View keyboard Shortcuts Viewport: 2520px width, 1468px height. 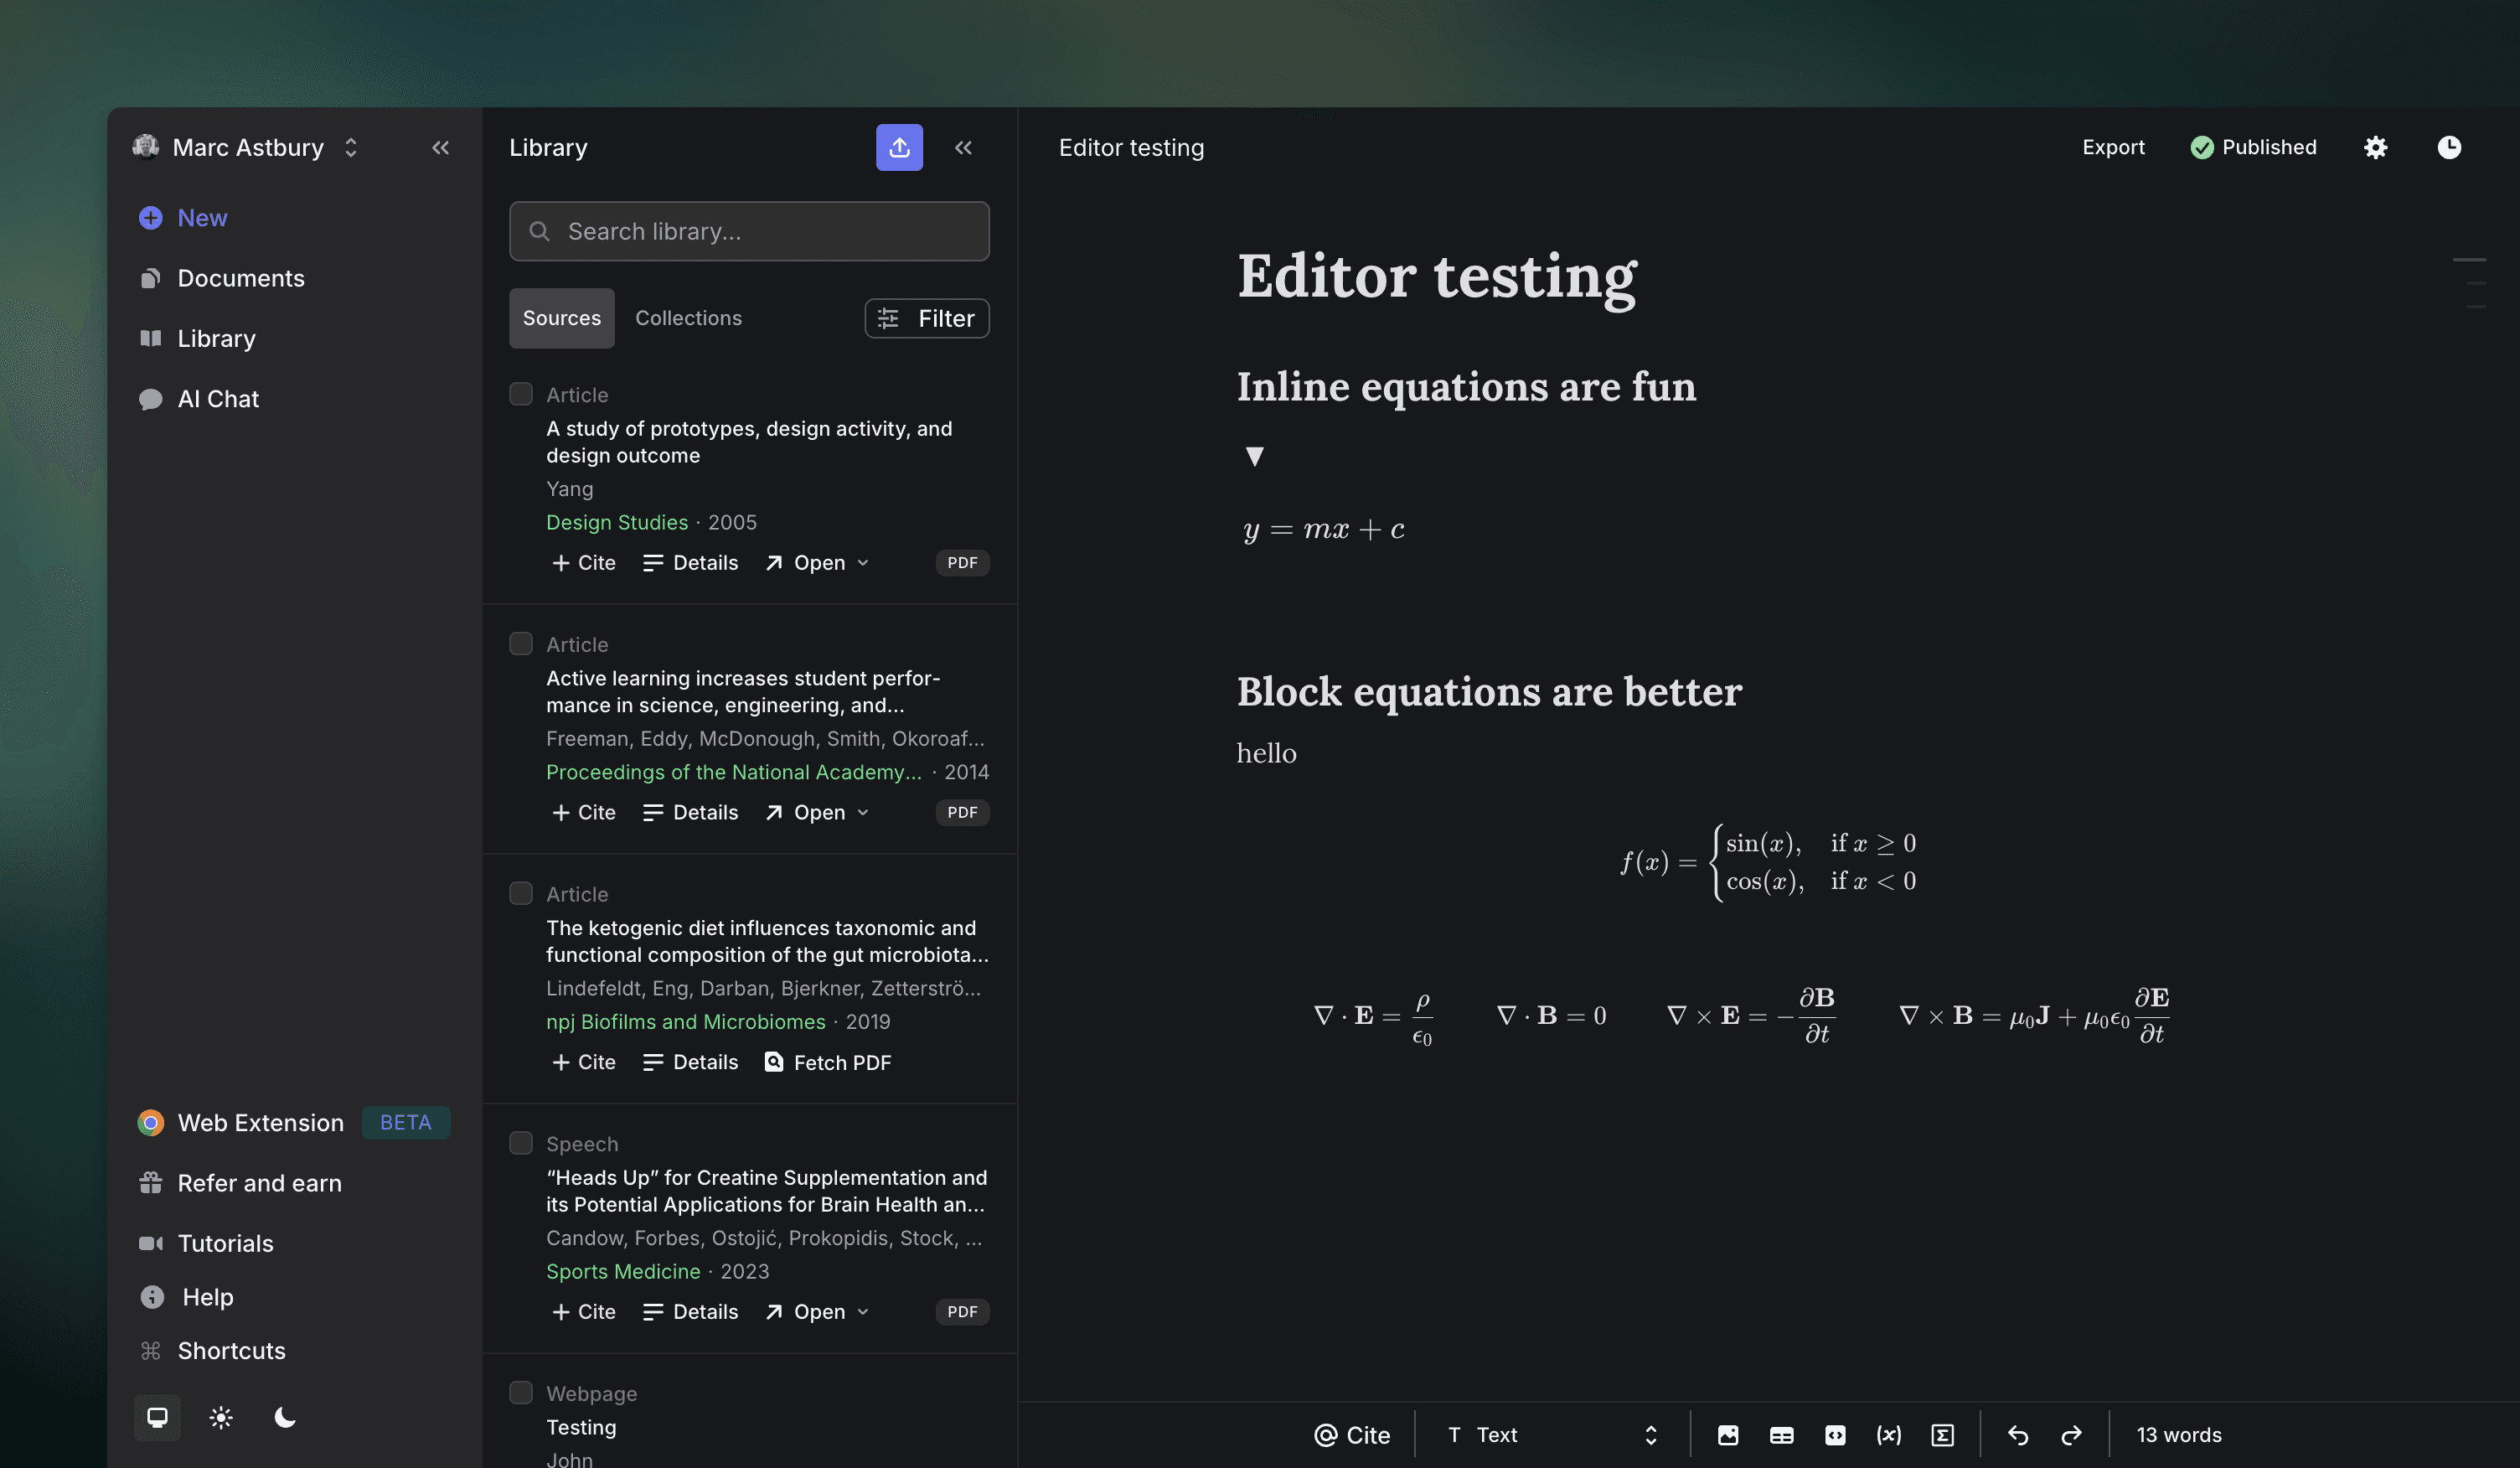[212, 1351]
